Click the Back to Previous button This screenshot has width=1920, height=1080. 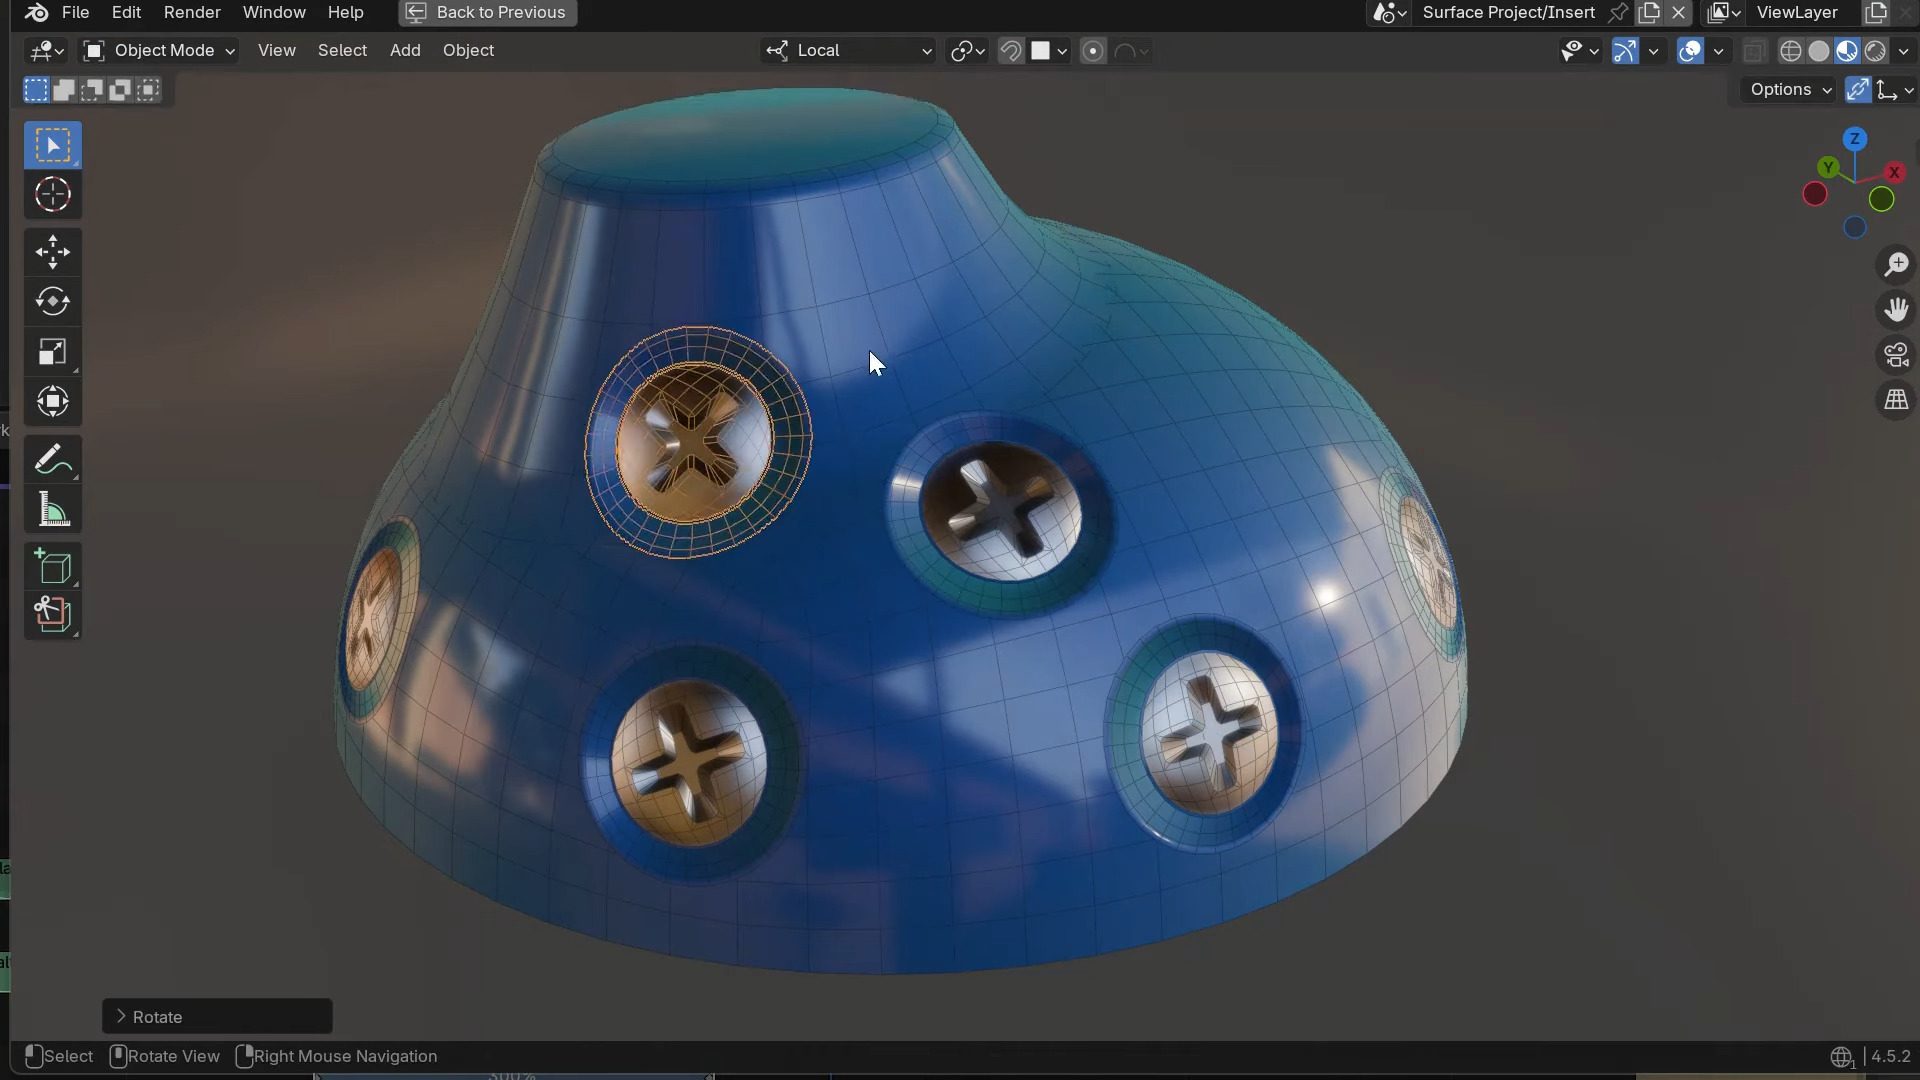click(x=487, y=12)
